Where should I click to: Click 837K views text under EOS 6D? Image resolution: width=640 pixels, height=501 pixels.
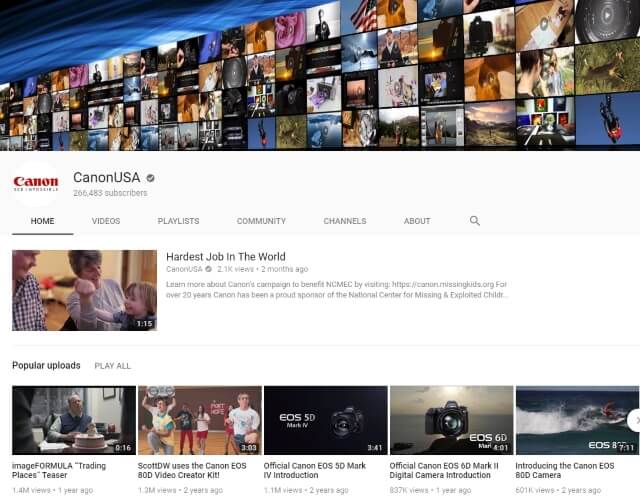(409, 490)
